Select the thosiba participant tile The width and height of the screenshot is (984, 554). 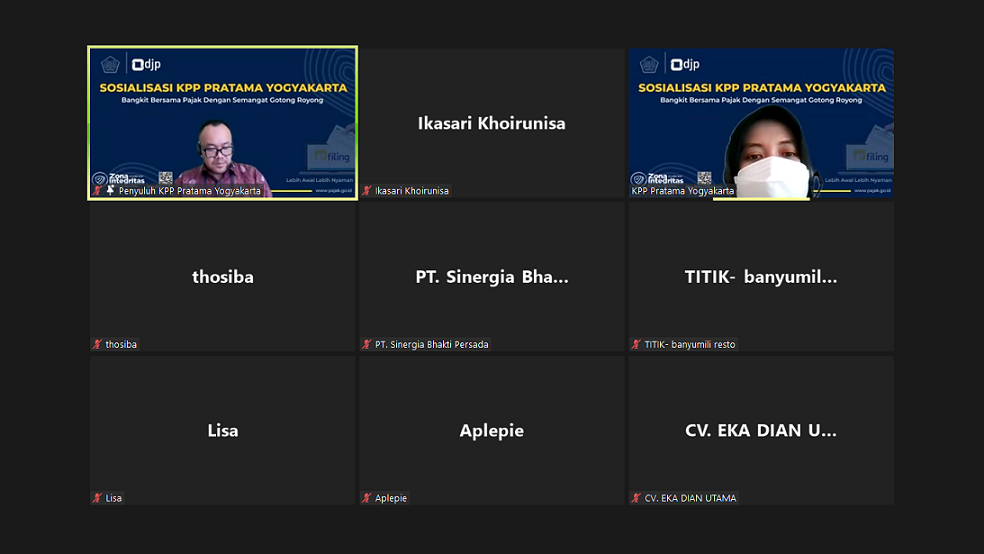pos(222,276)
